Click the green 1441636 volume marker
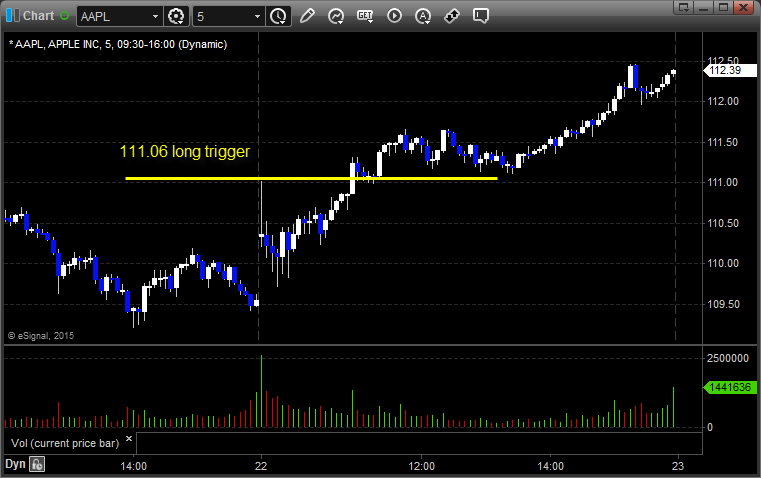Viewport: 761px width, 478px height. coord(729,387)
